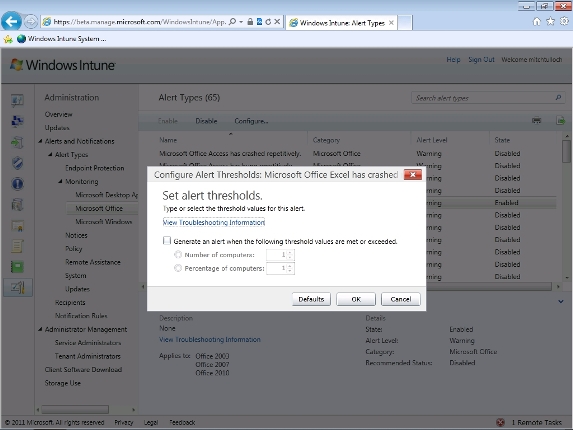Click the Remote Tasks red status icon
573x430 pixels.
pyautogui.click(x=500, y=422)
